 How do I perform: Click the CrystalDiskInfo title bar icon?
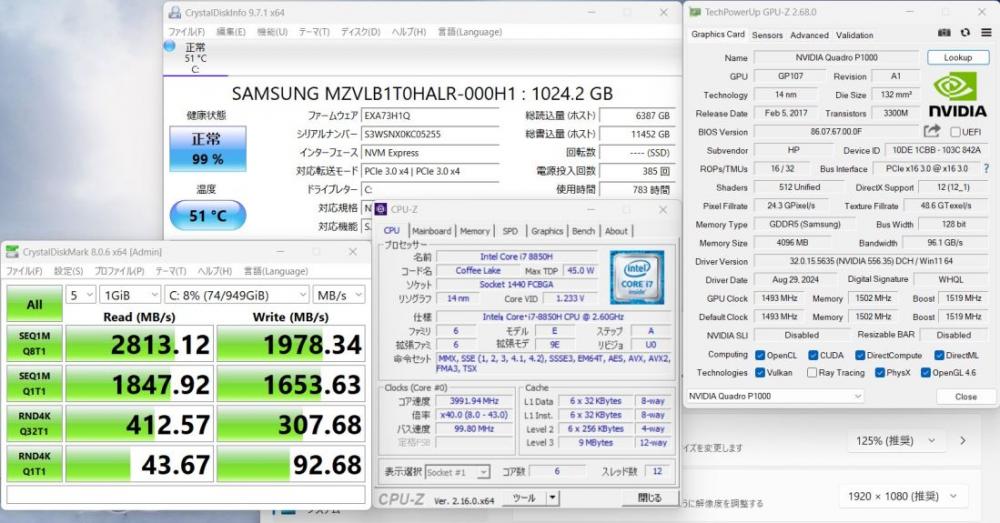(x=175, y=13)
